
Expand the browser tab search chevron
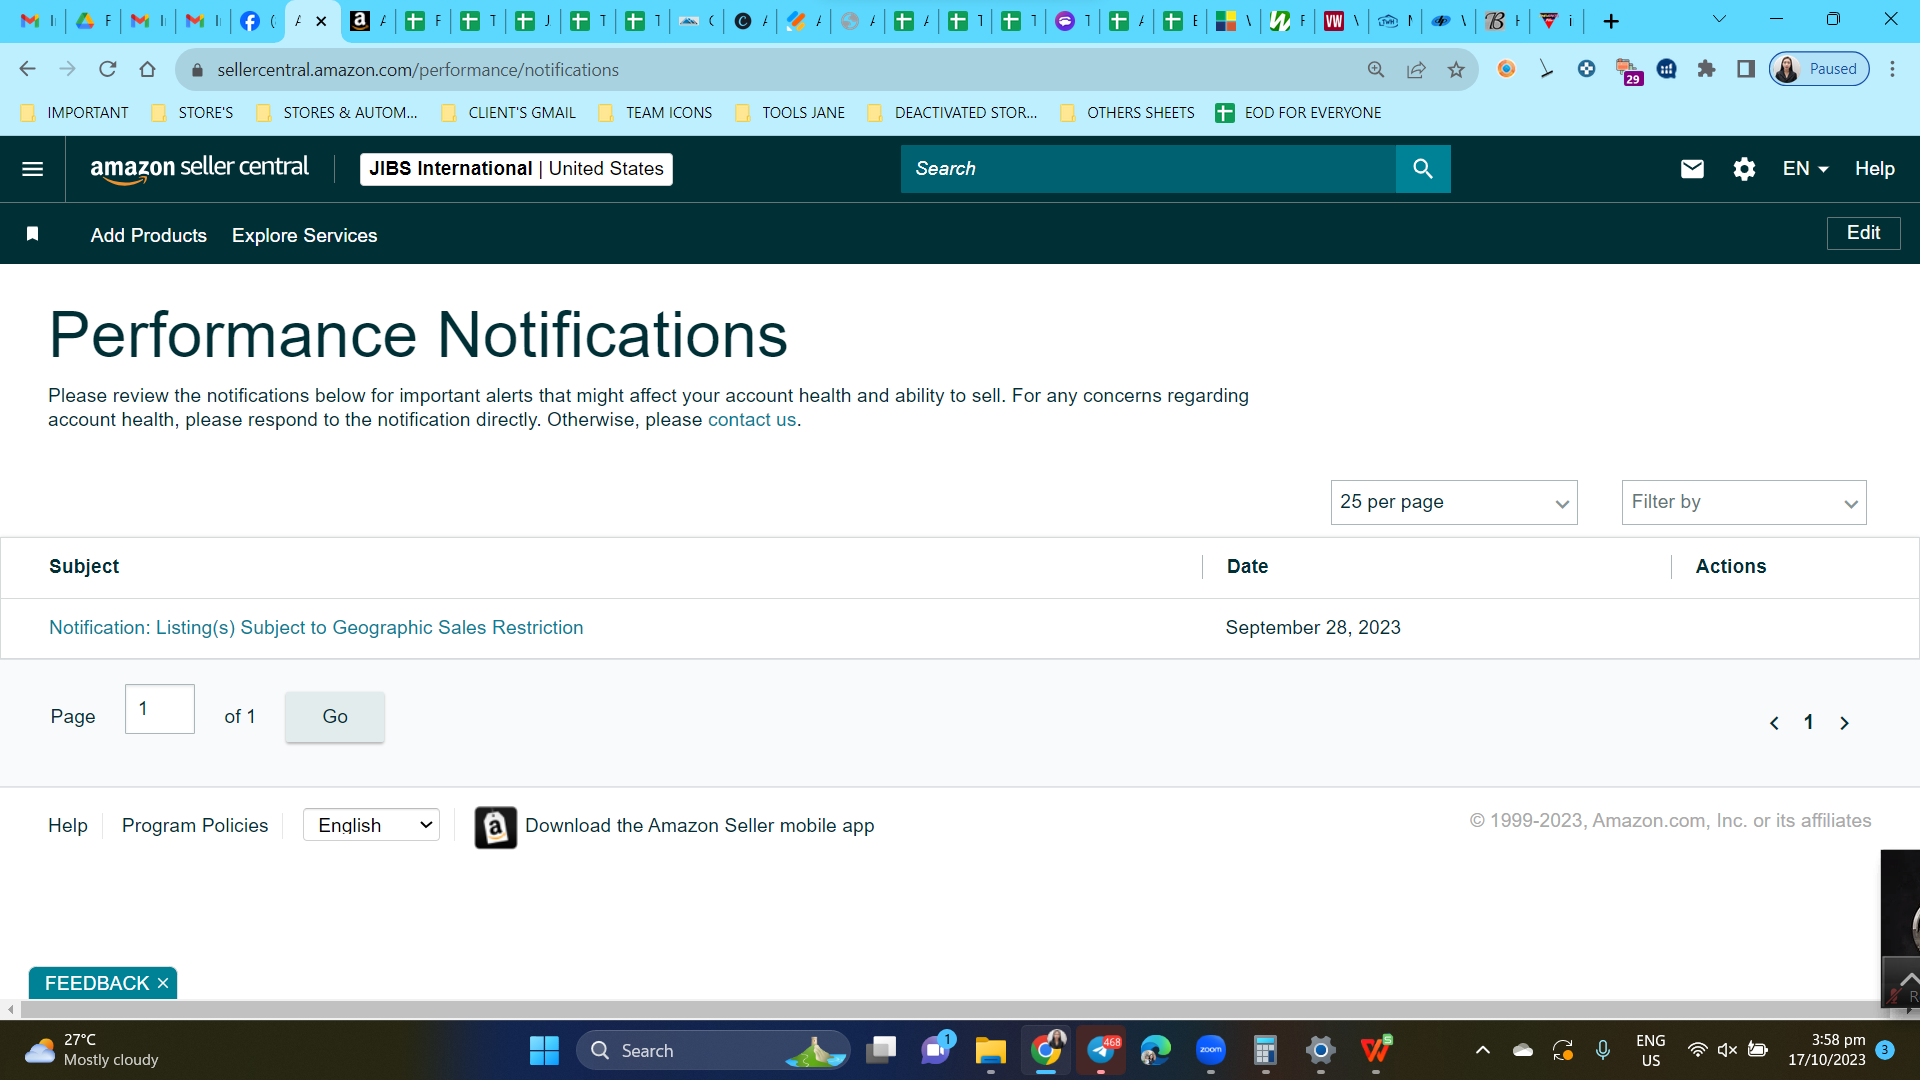(1719, 19)
